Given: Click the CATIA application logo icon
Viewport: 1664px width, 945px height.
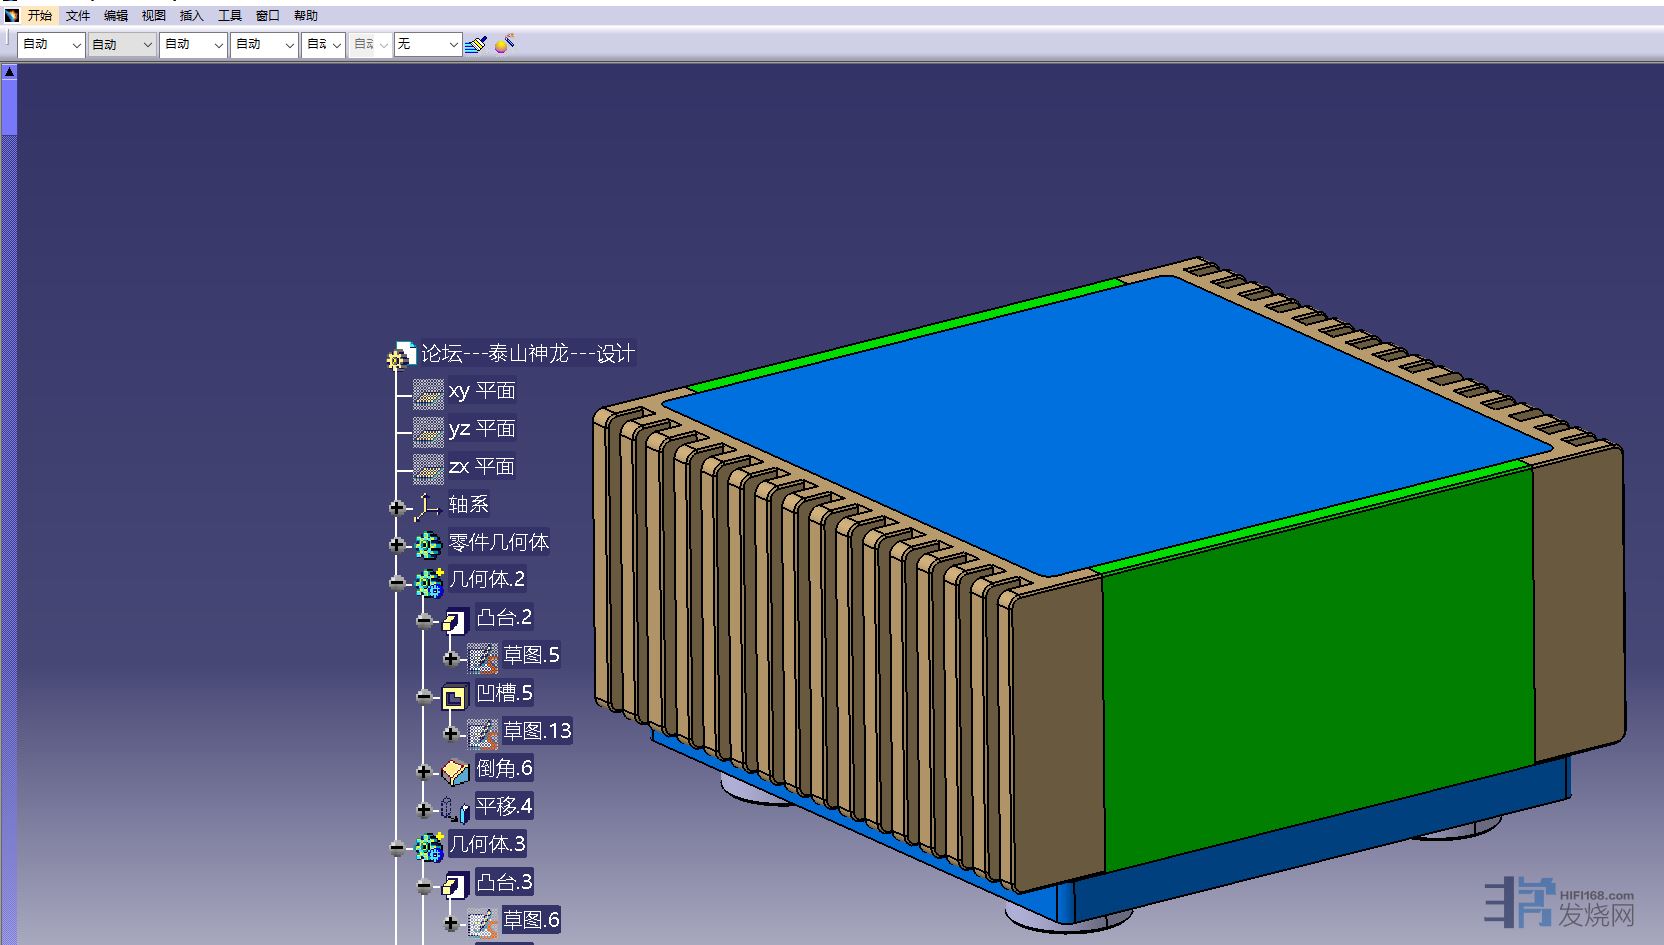Looking at the screenshot, I should pyautogui.click(x=11, y=15).
